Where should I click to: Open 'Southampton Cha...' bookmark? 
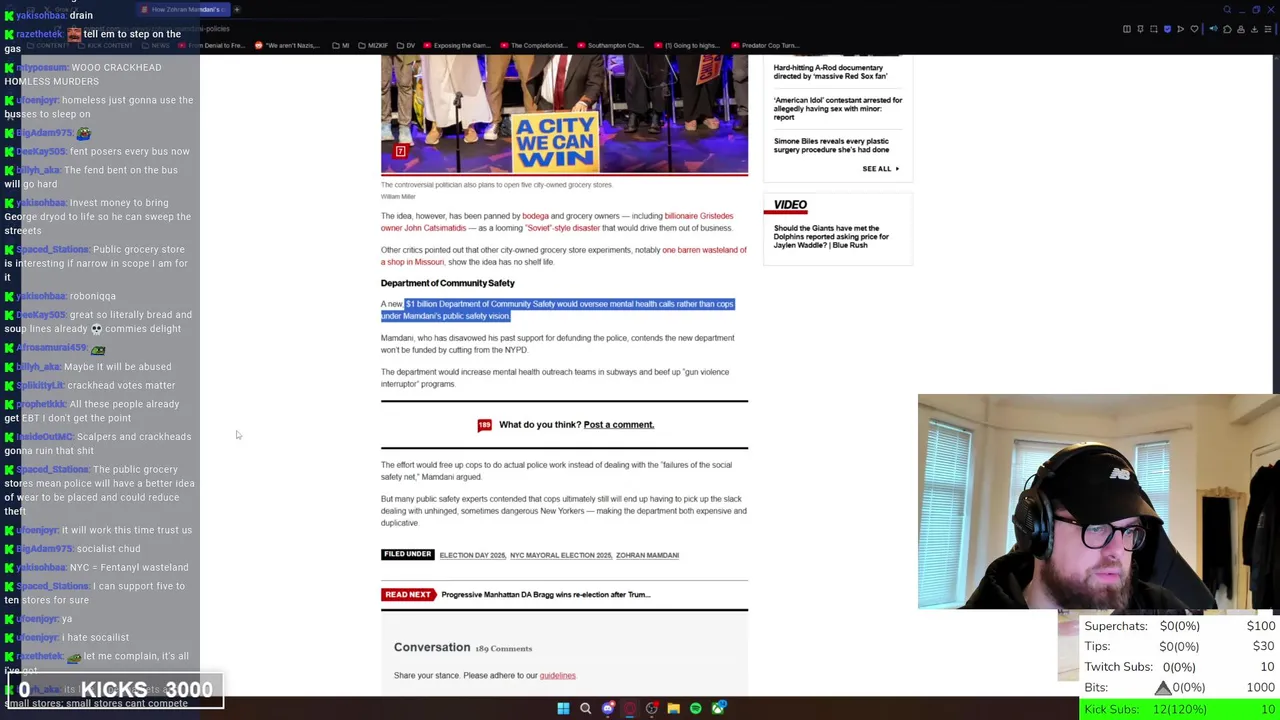(611, 45)
